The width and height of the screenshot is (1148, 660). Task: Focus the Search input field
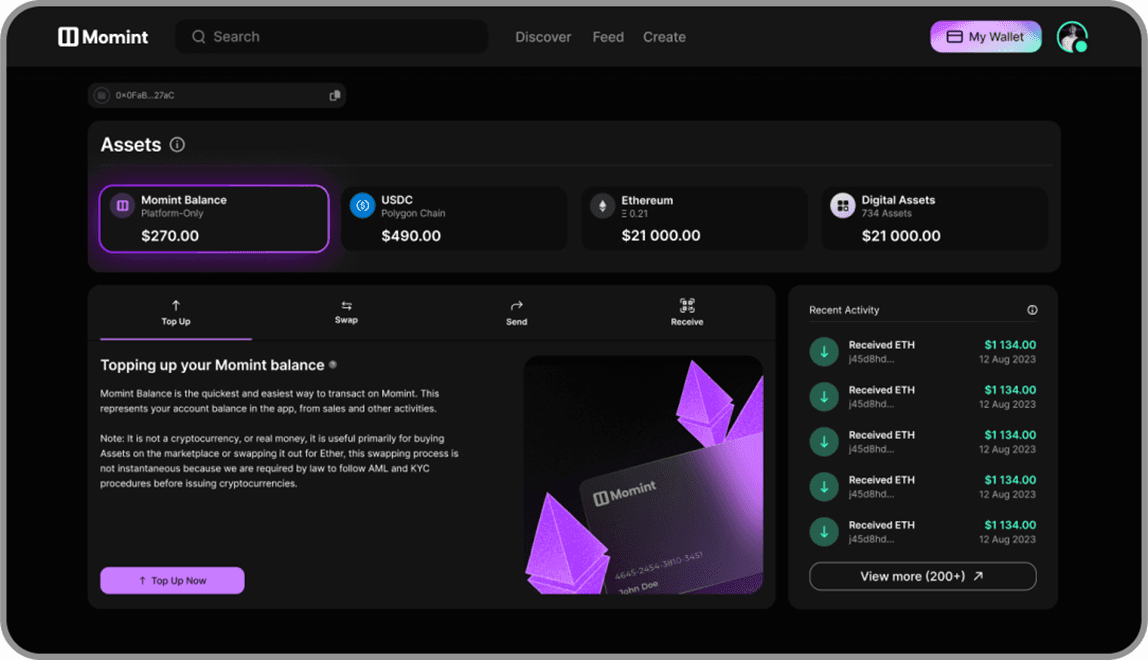340,37
